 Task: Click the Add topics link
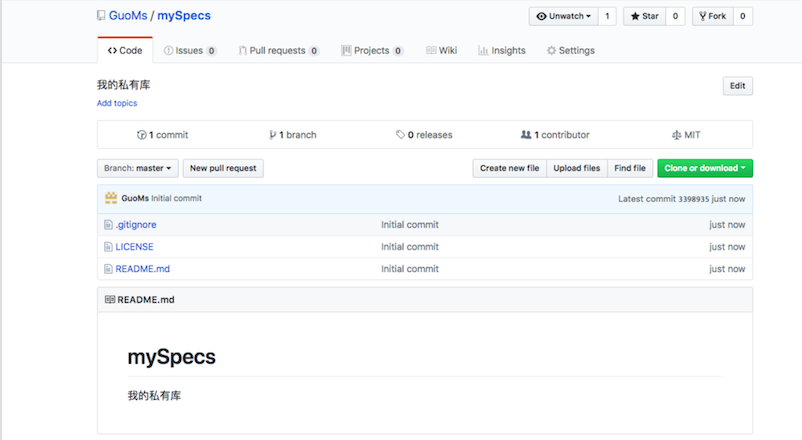(x=117, y=103)
